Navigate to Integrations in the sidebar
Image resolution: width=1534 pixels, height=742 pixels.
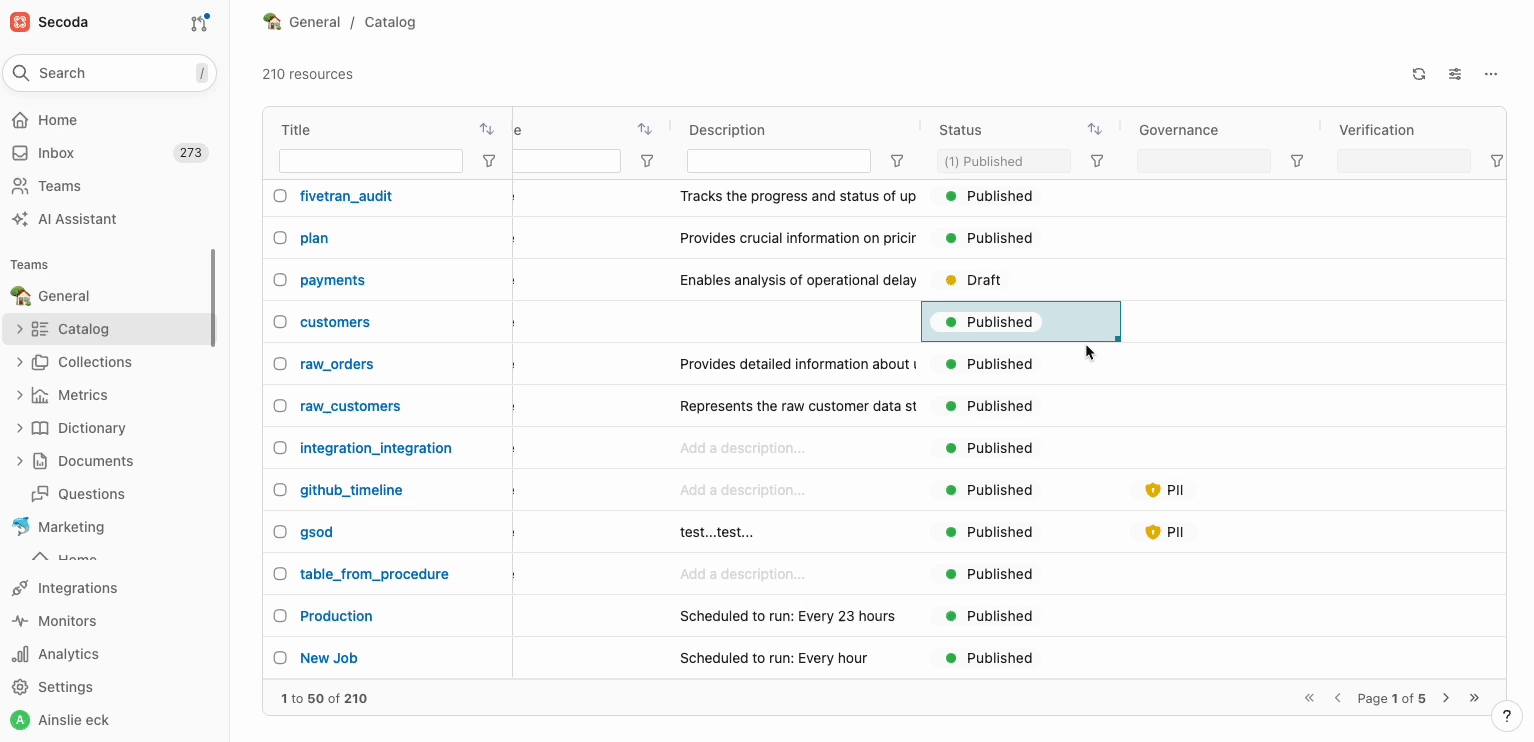click(77, 588)
